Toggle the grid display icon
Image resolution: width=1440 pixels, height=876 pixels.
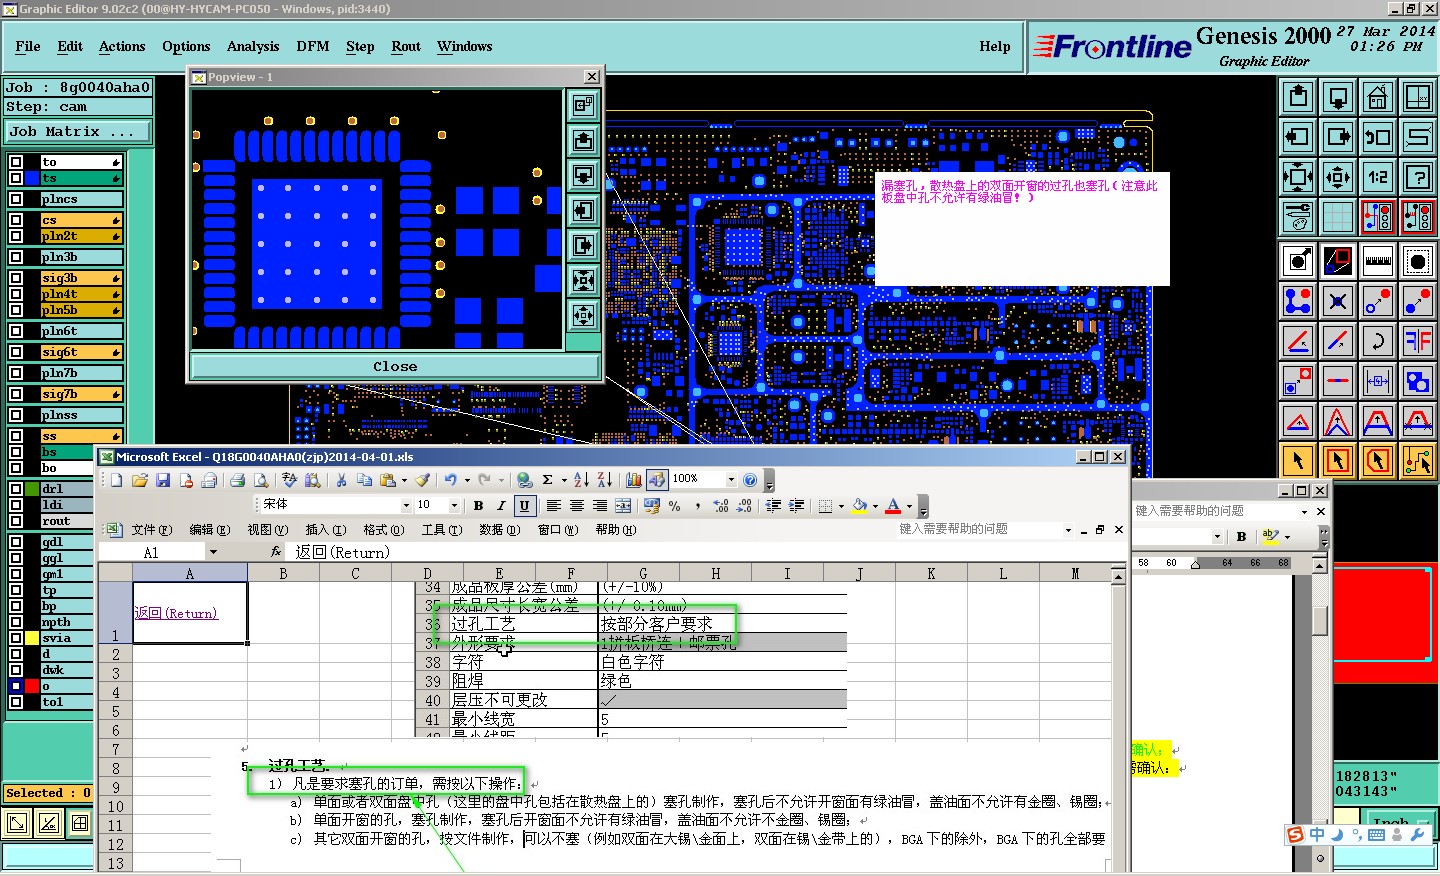[1338, 217]
